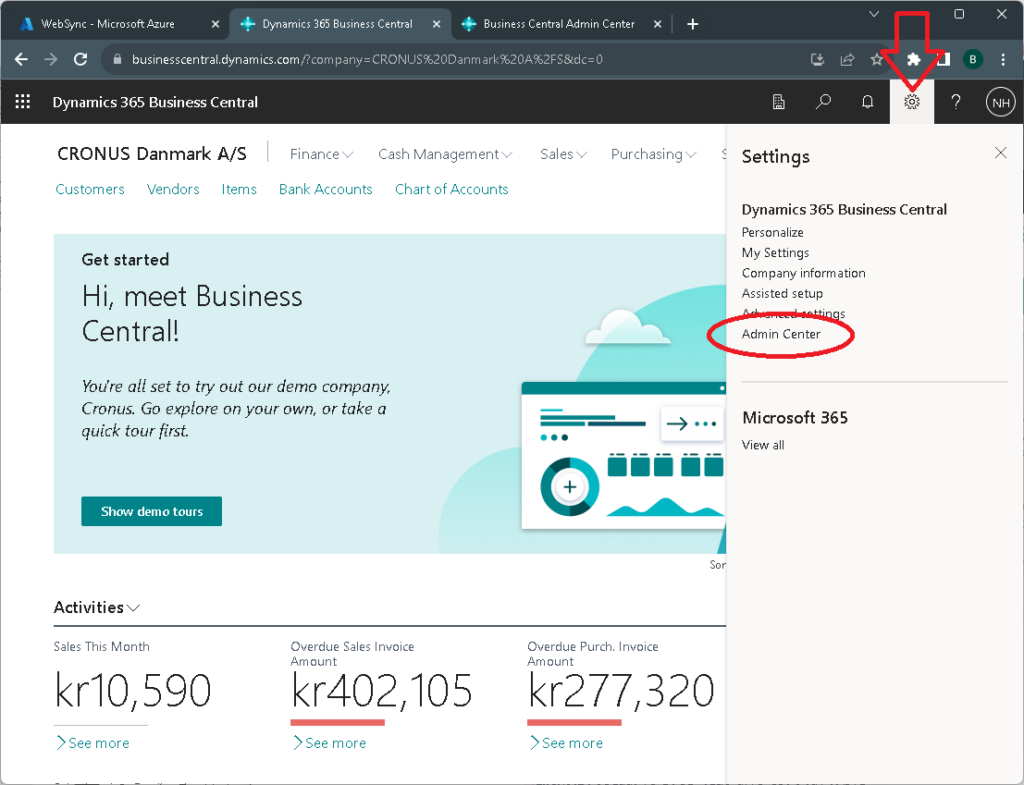Expand the Finance navigation menu
This screenshot has width=1024, height=785.
(x=319, y=154)
